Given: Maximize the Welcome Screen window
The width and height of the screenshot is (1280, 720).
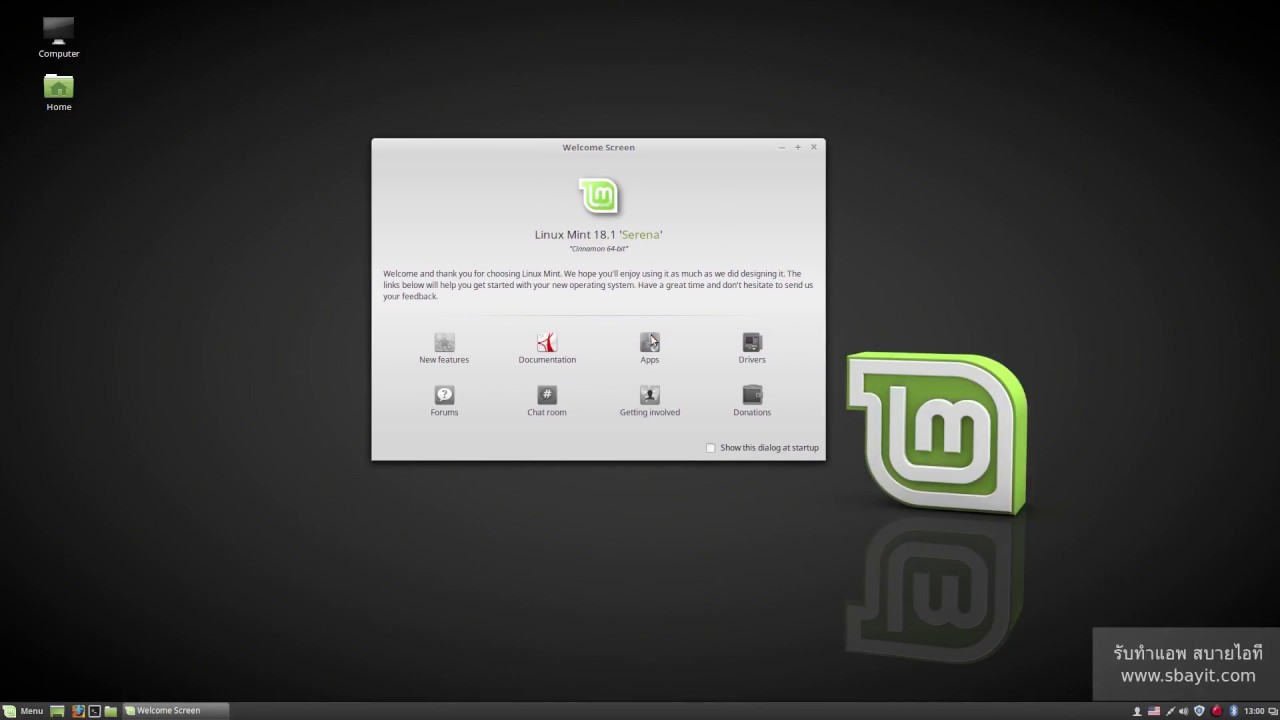Looking at the screenshot, I should pyautogui.click(x=798, y=147).
